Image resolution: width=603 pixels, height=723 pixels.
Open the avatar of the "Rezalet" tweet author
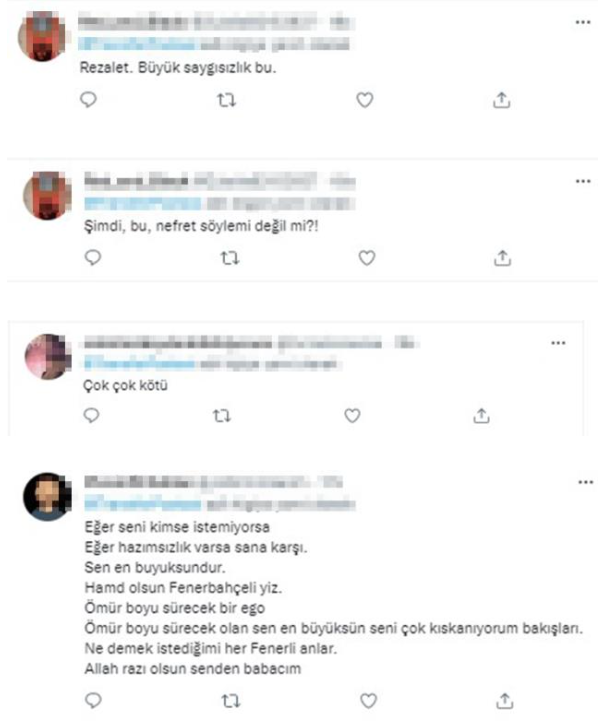coord(42,37)
